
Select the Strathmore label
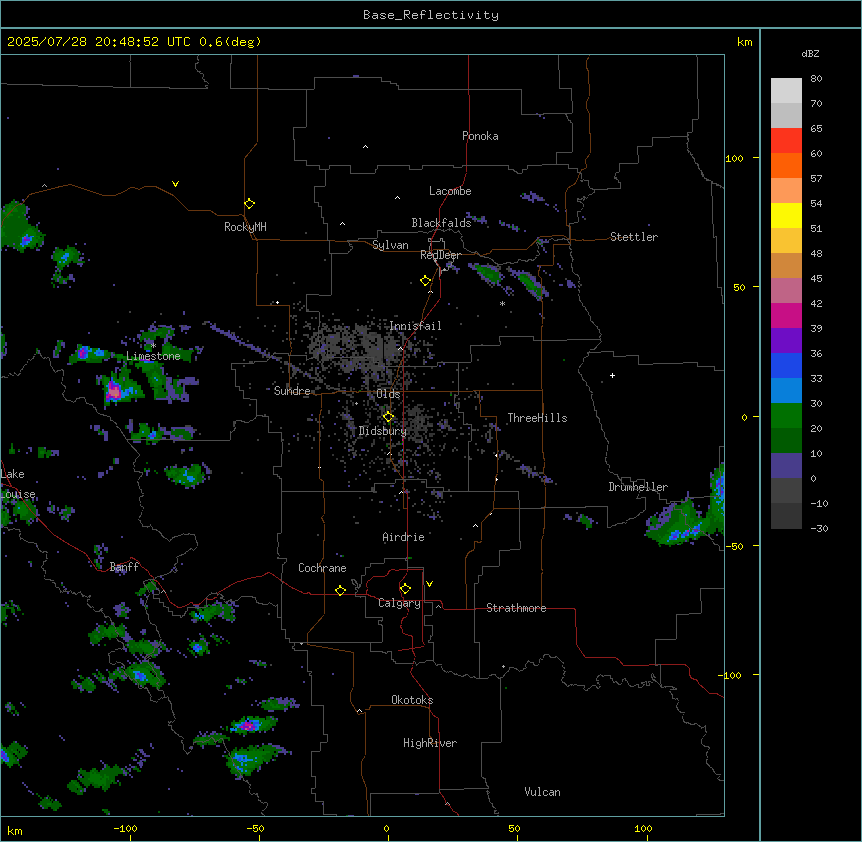coord(516,608)
